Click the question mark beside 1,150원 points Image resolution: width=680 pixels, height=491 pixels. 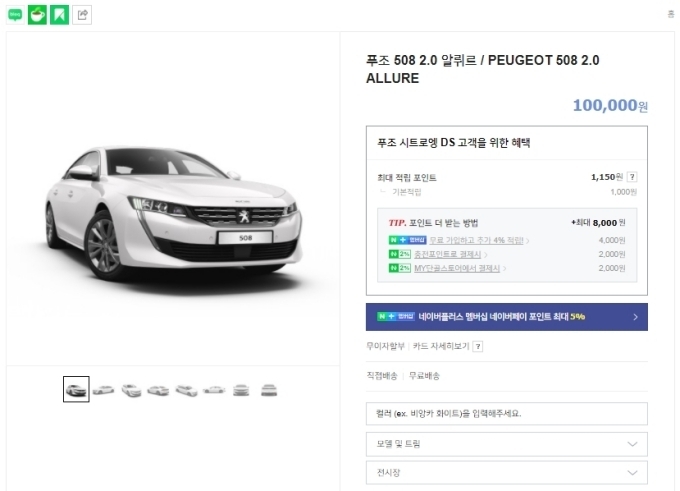click(x=632, y=177)
